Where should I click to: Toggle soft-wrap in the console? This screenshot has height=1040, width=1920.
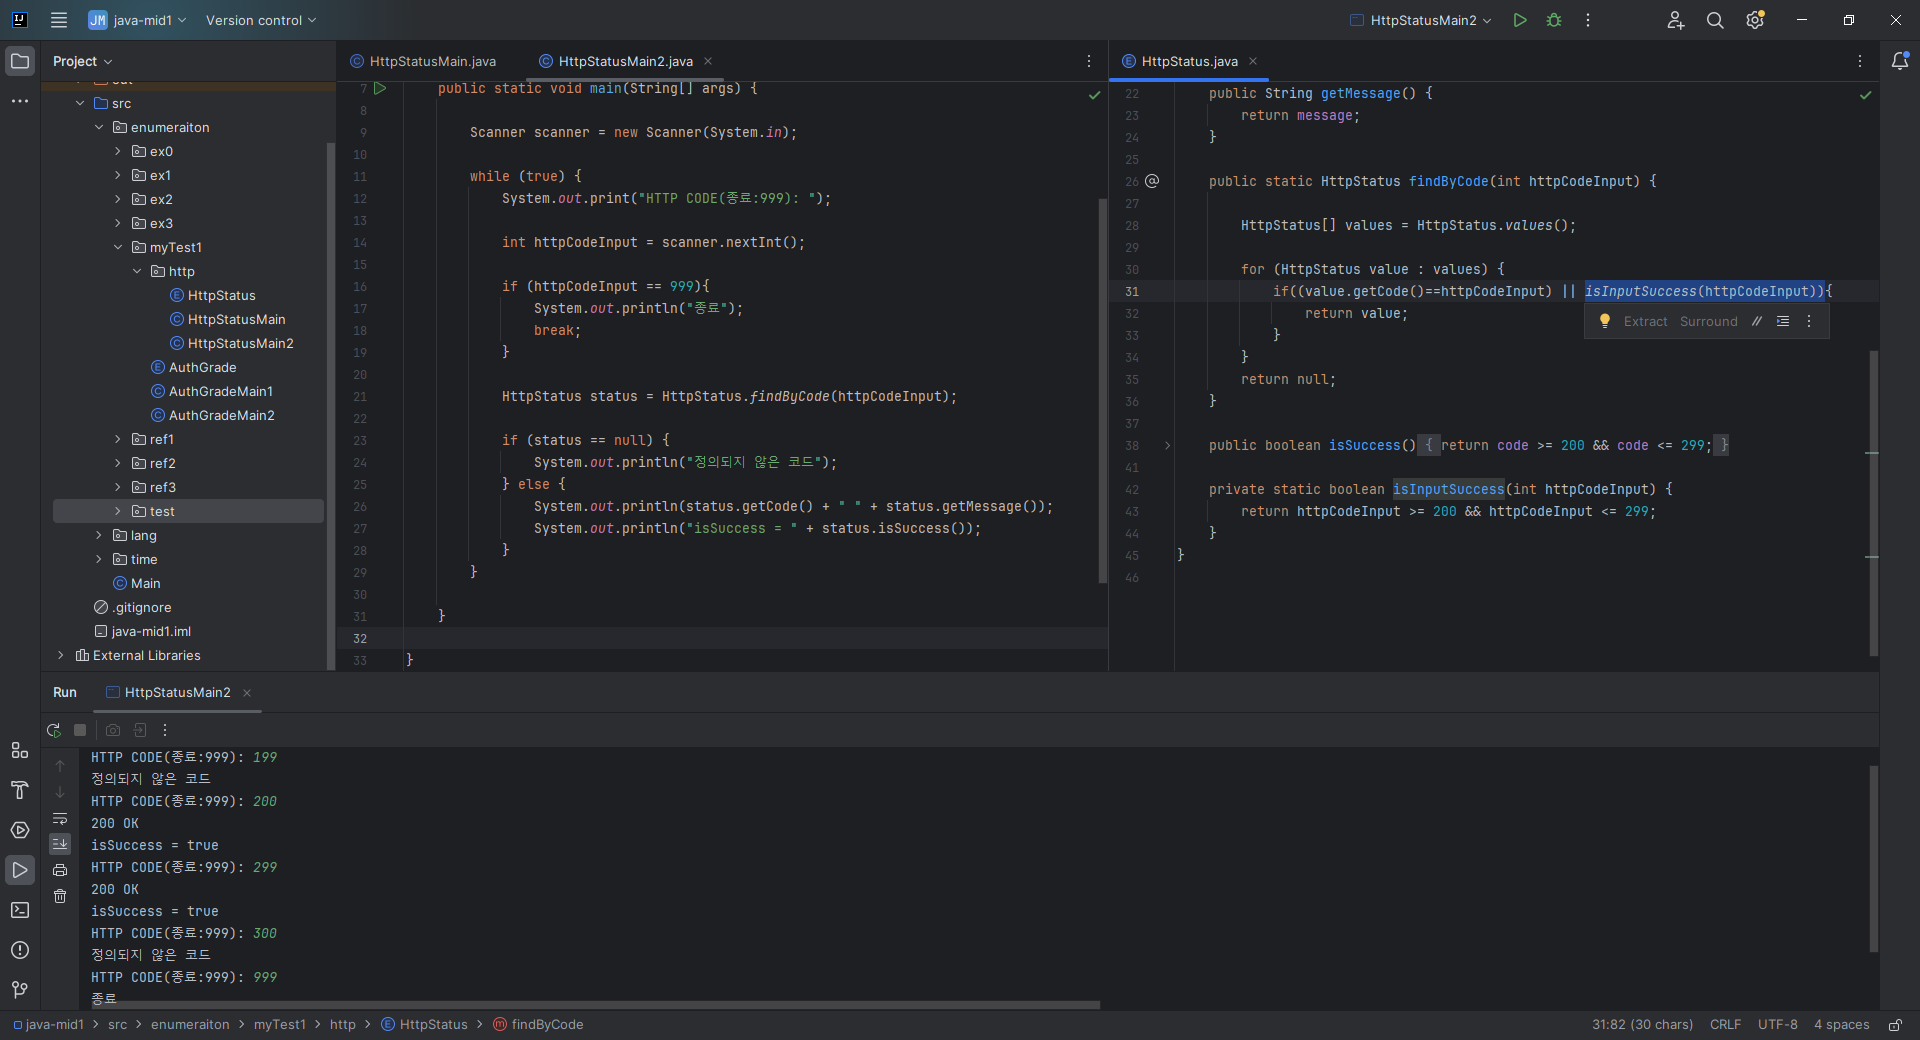(60, 818)
